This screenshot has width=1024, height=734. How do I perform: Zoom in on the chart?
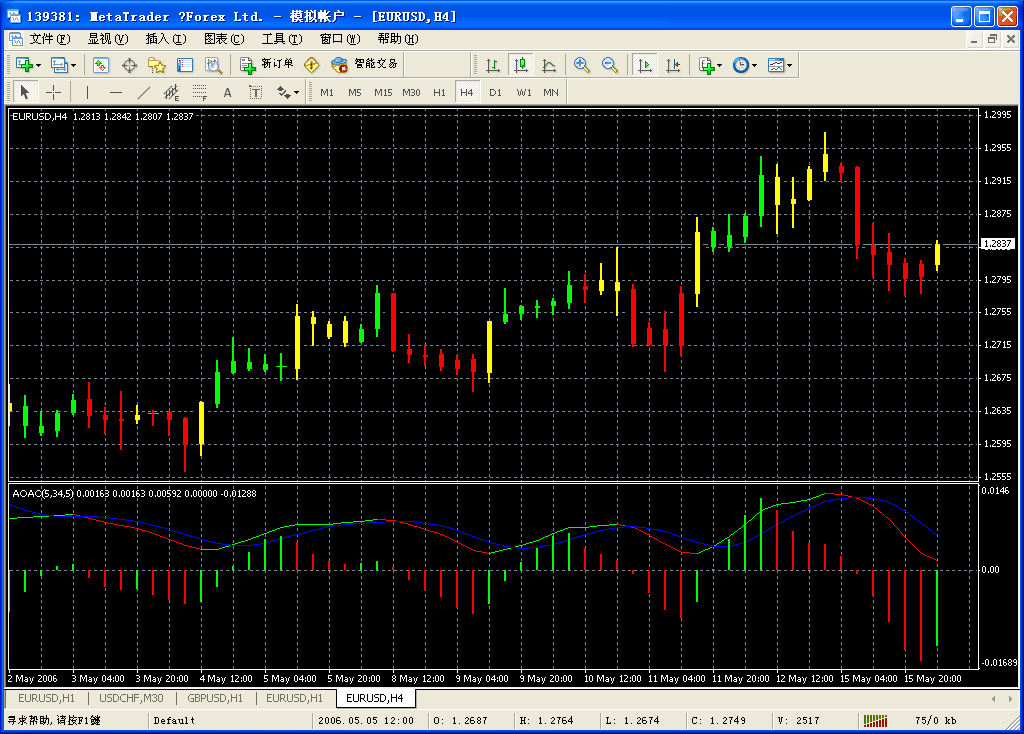(x=582, y=65)
